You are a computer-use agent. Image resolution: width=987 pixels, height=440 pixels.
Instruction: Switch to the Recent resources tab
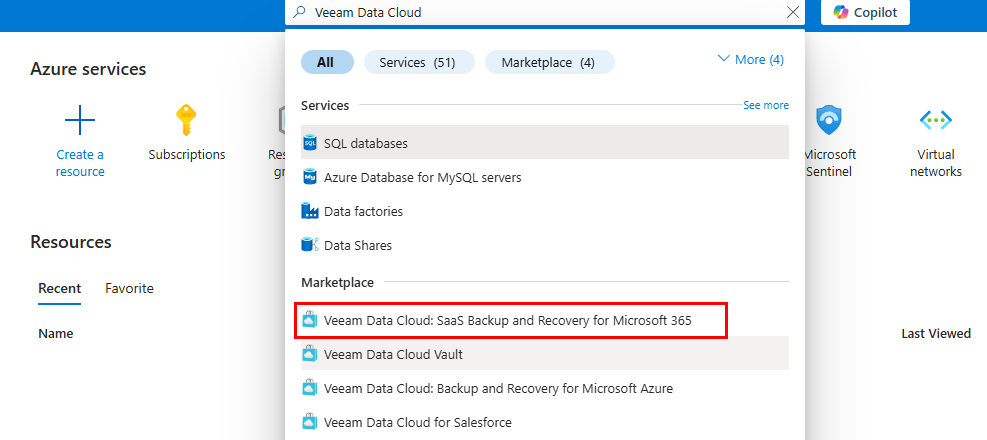click(x=60, y=288)
